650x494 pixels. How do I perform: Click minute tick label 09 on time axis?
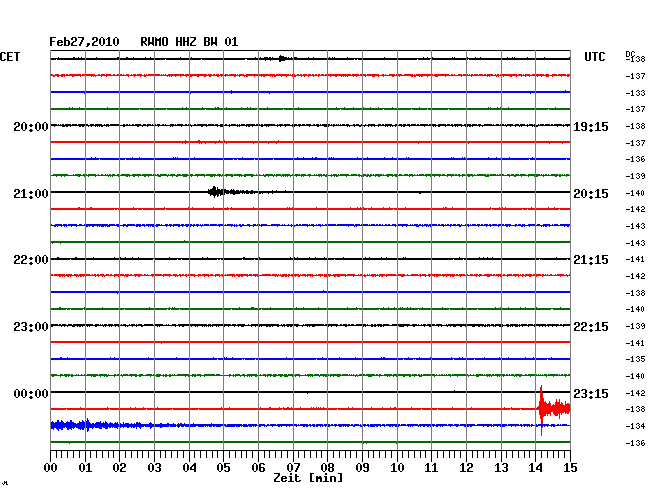click(x=362, y=468)
